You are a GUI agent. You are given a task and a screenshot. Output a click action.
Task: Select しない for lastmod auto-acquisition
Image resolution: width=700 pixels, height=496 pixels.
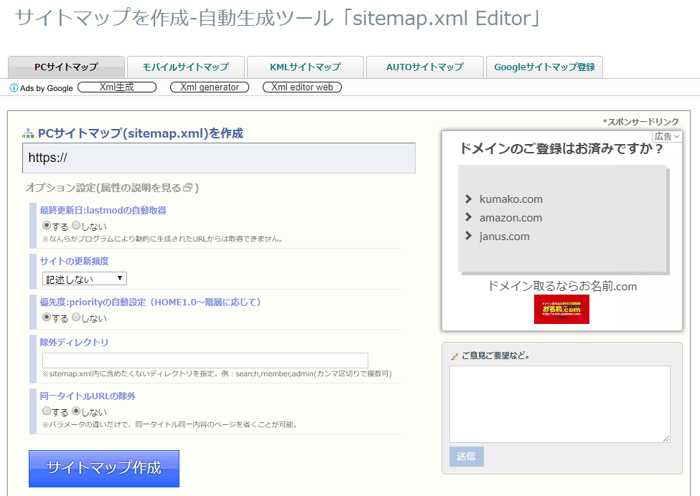tap(76, 225)
